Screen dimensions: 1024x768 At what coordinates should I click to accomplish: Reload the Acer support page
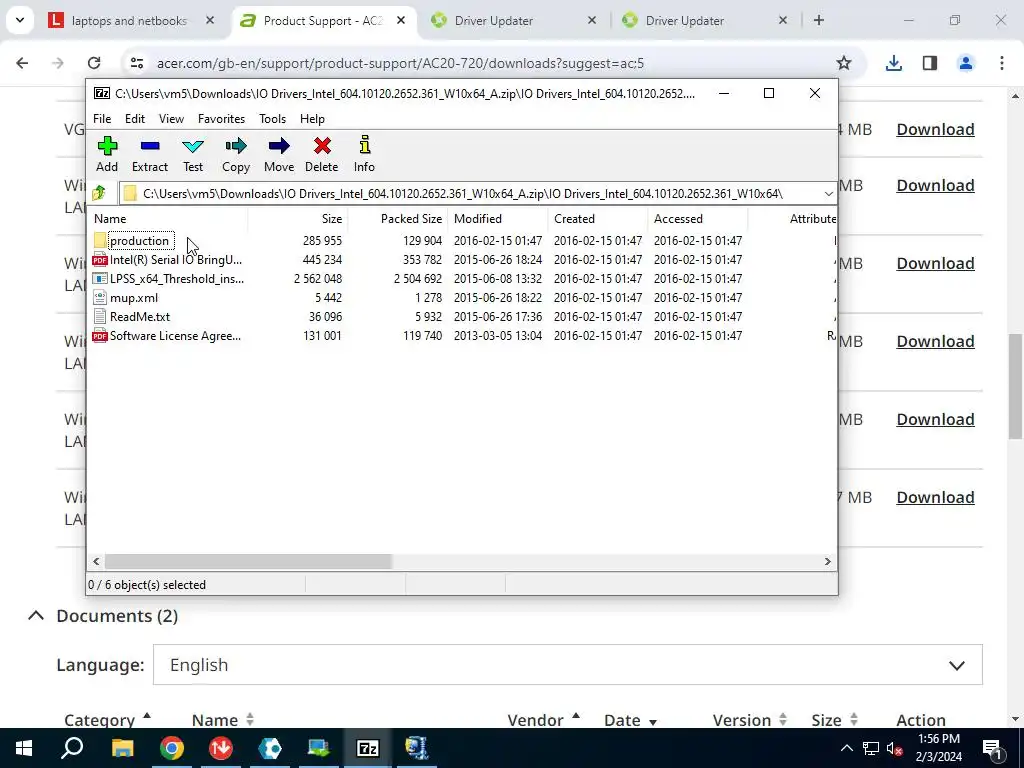pos(94,63)
